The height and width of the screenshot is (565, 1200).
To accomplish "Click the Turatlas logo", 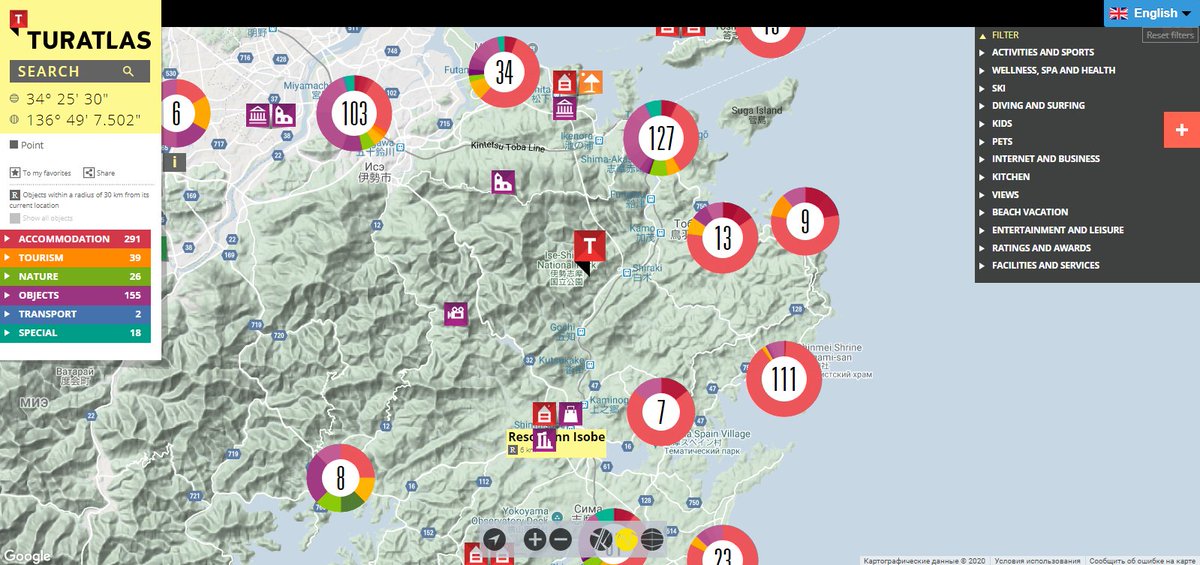I will (80, 28).
